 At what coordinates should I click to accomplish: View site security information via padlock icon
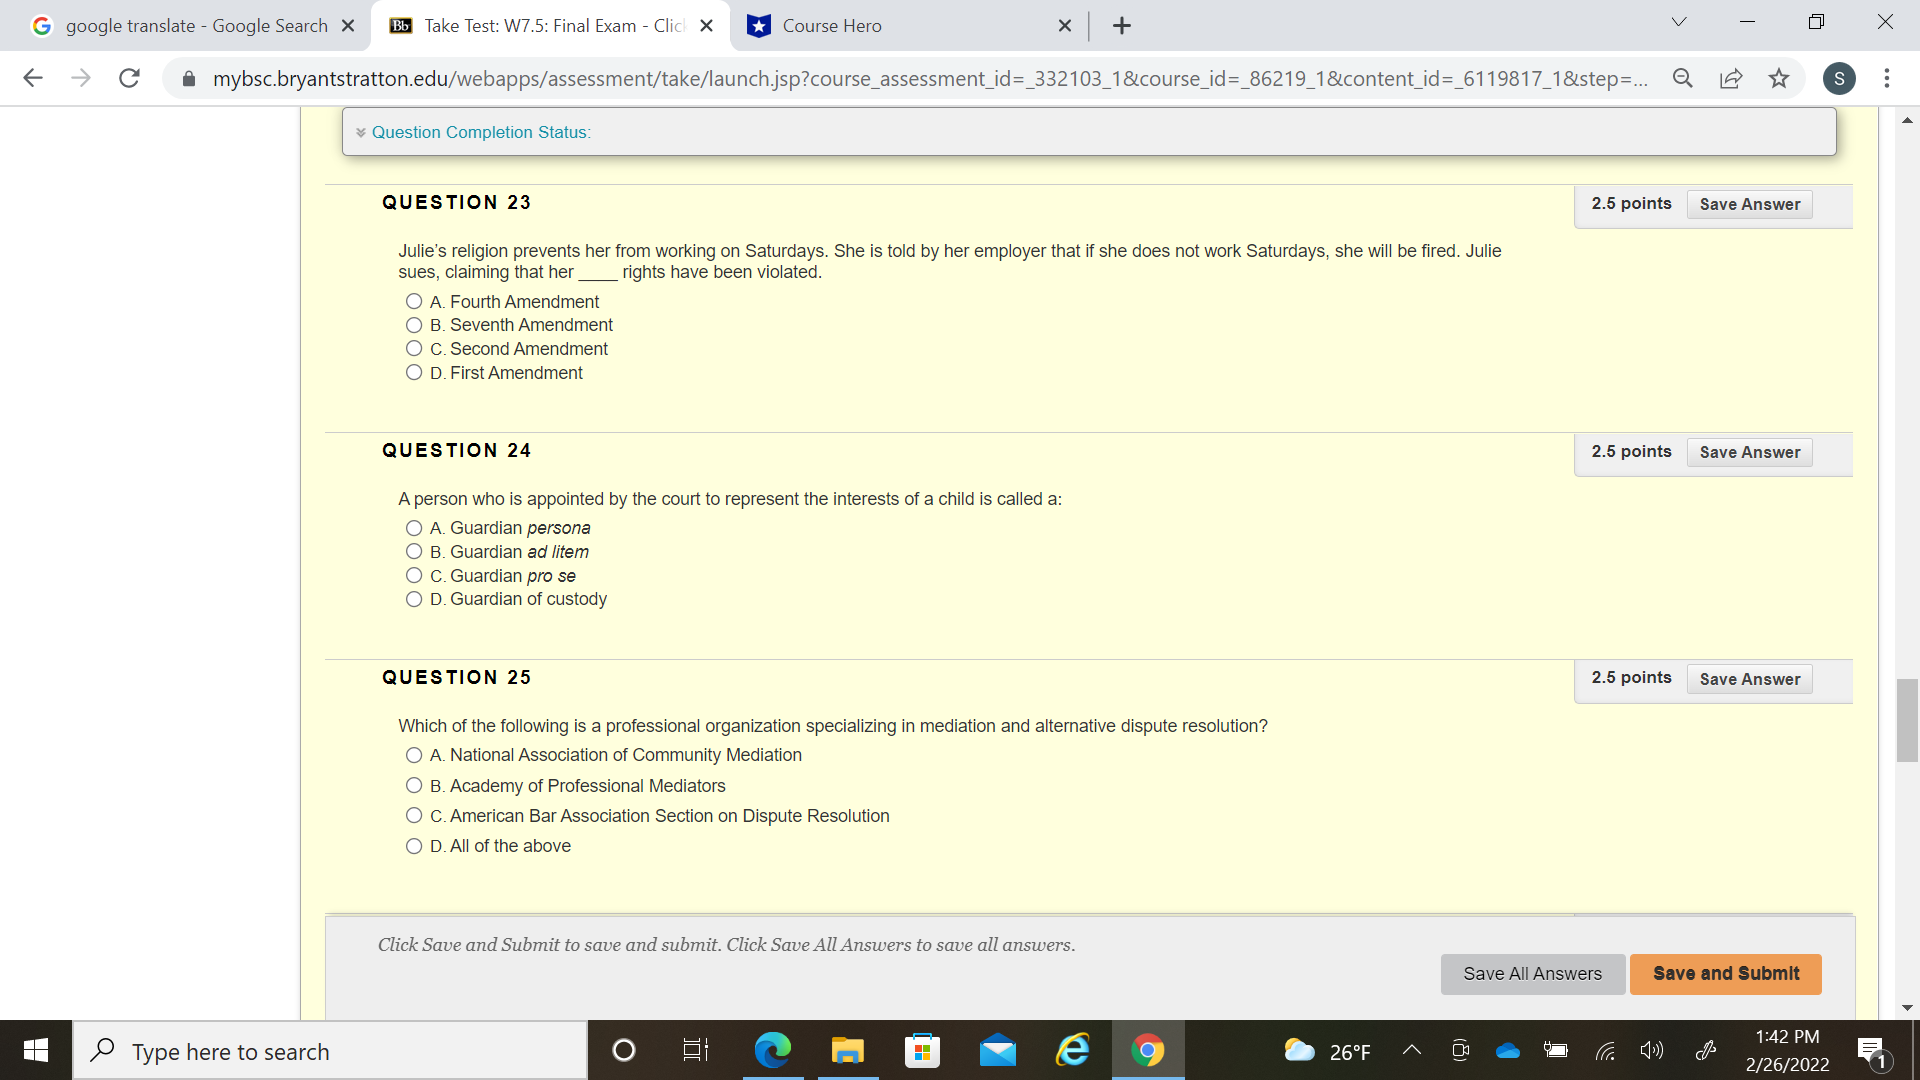click(188, 78)
